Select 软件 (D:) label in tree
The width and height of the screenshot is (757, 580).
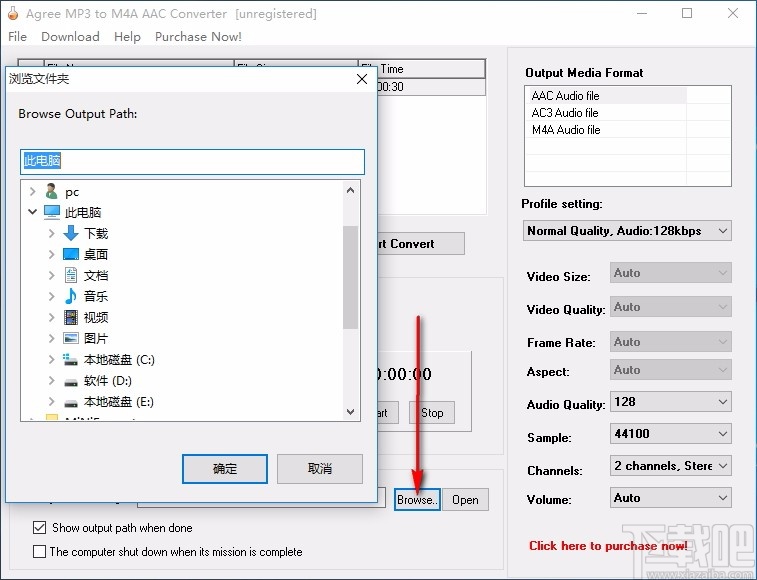(x=108, y=381)
